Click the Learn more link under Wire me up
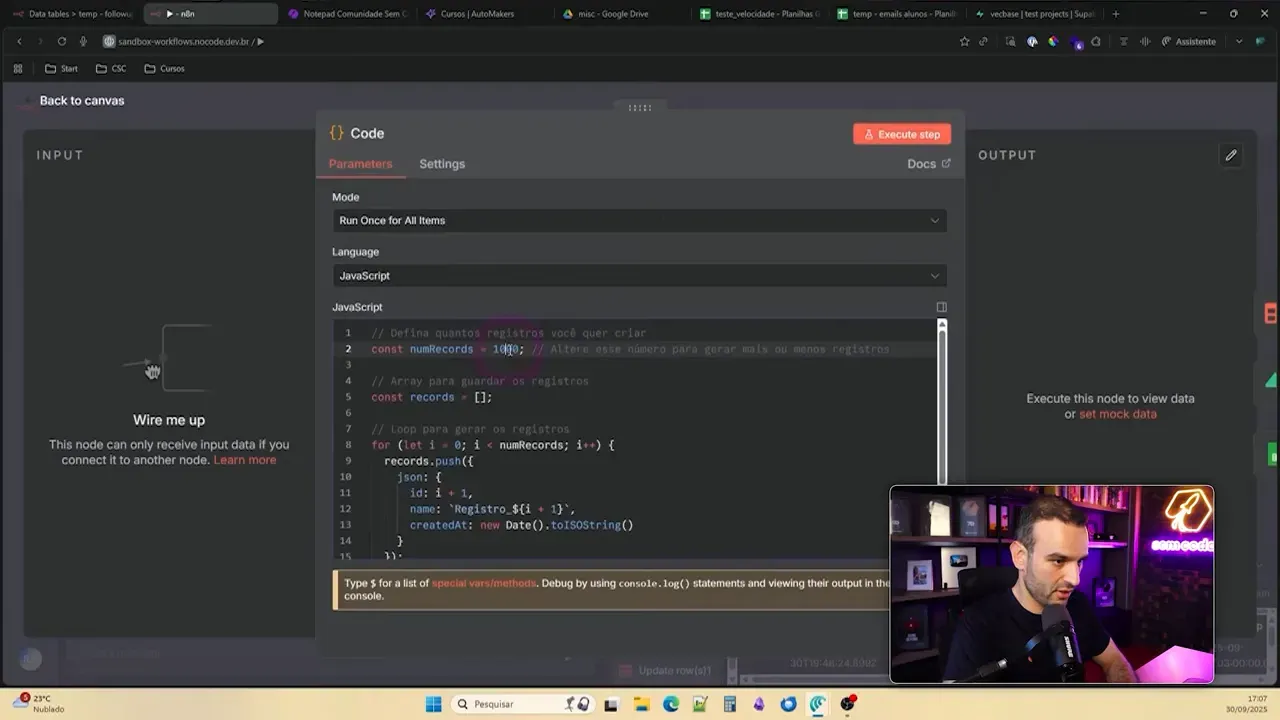 point(244,459)
